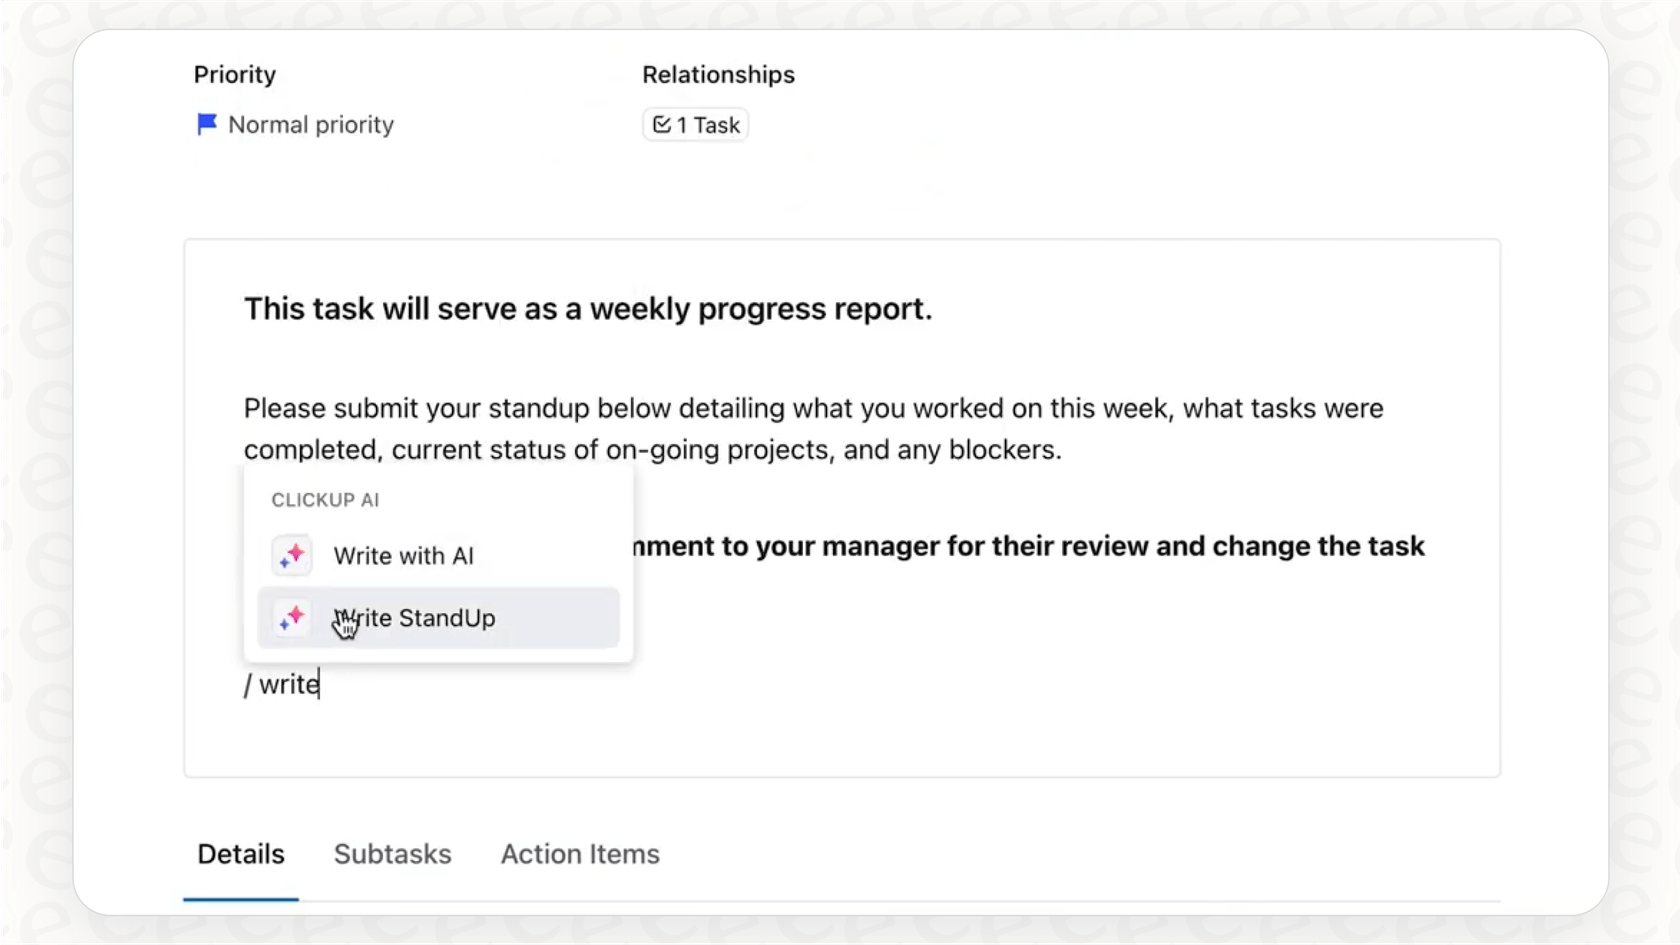Click the 'Please submit your standup' paragraph

point(812,409)
